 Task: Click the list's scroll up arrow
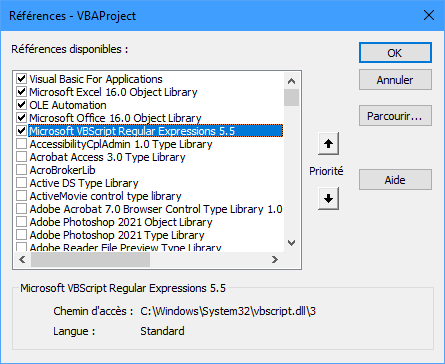(292, 81)
